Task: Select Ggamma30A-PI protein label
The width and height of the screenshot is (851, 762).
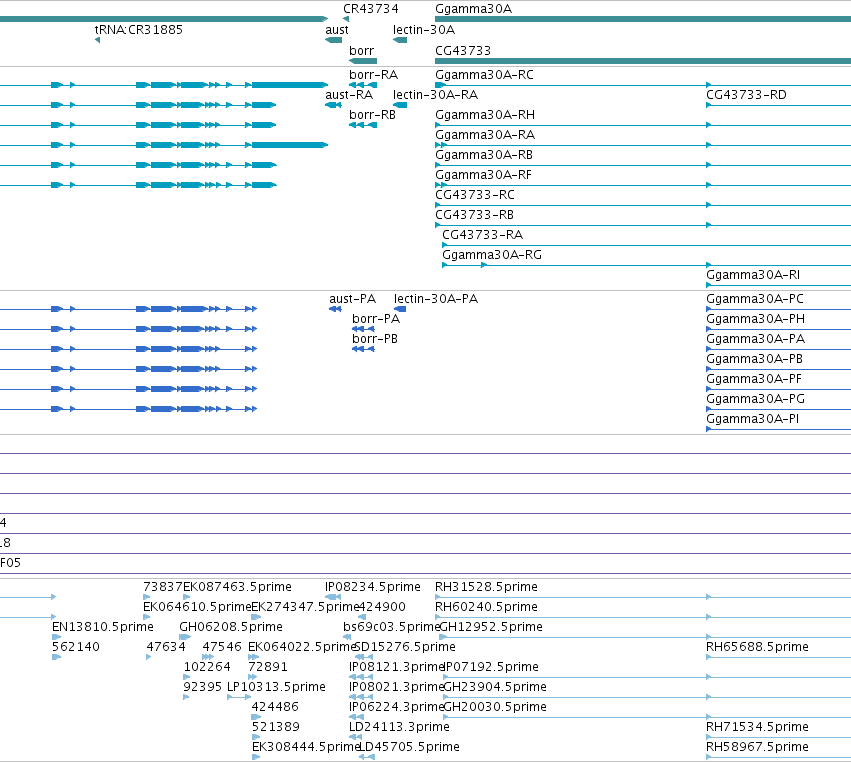Action: (x=752, y=419)
